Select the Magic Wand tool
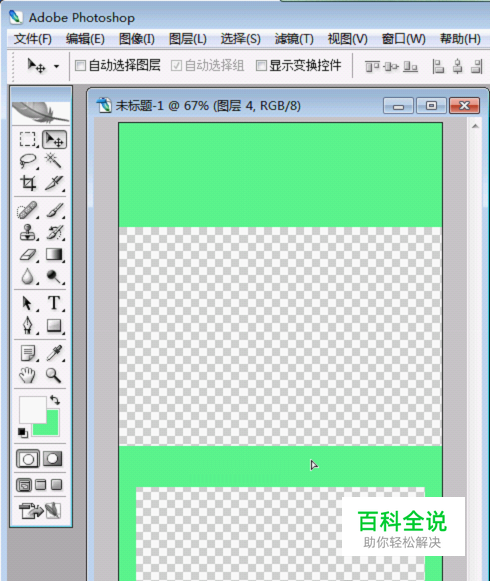490x581 pixels. tap(54, 161)
